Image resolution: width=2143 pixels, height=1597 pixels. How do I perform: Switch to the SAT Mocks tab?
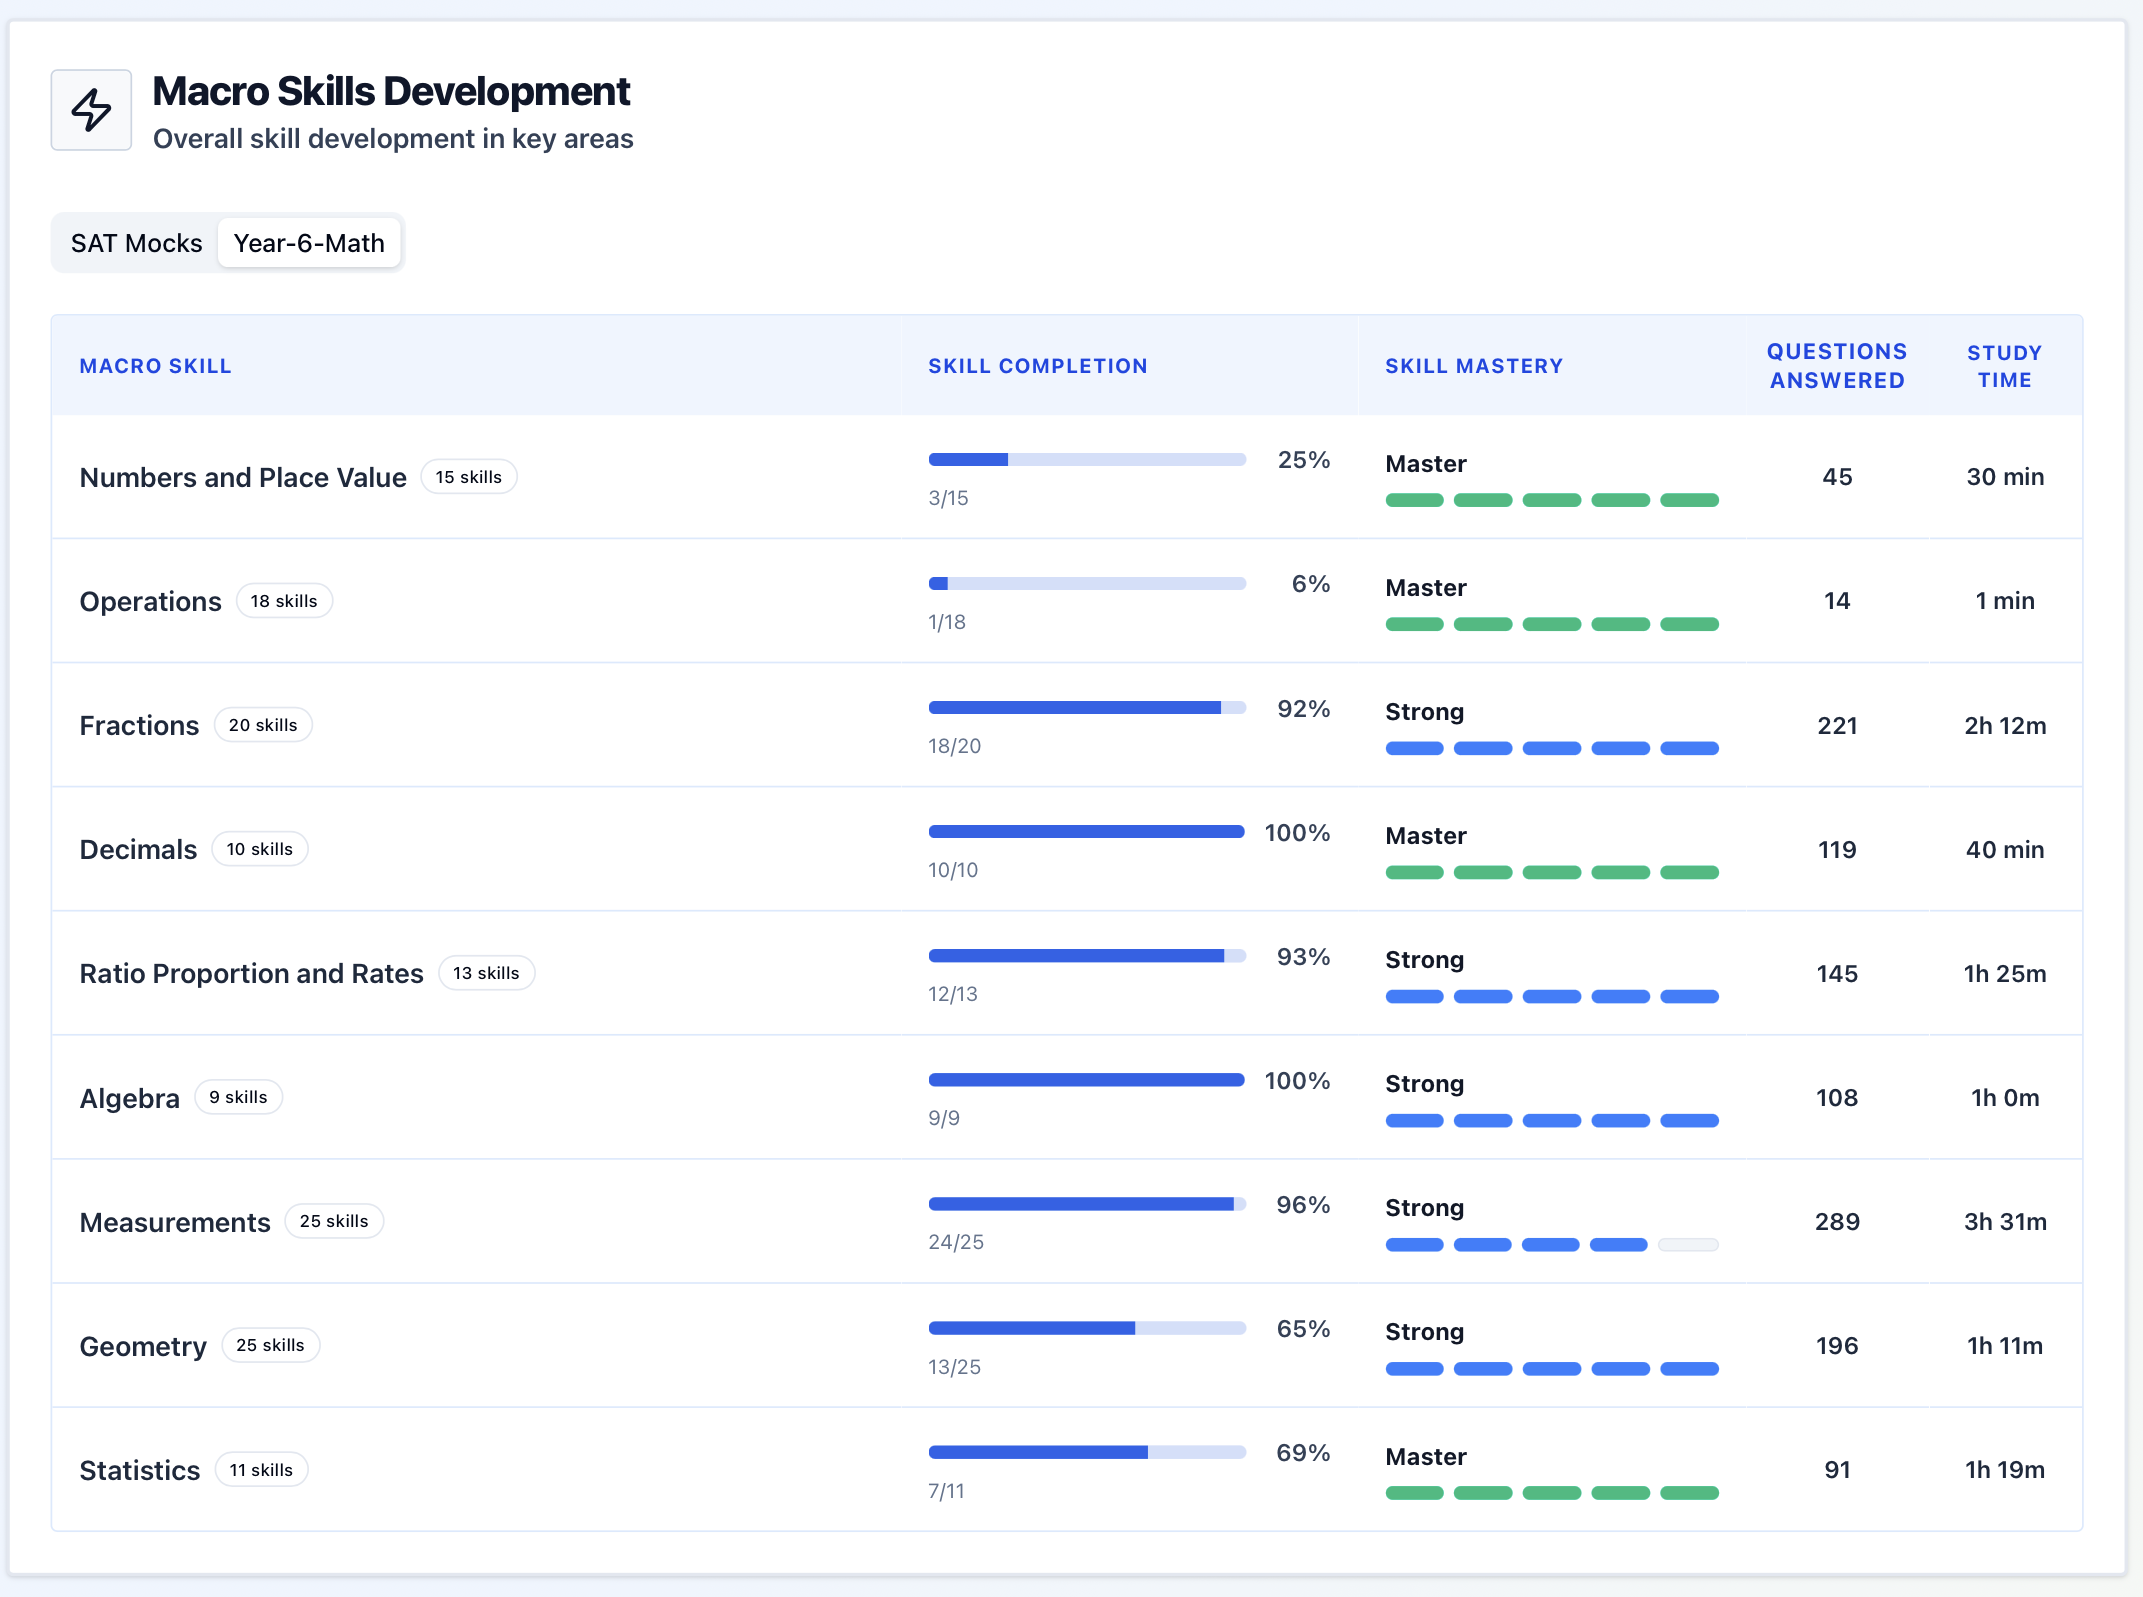pyautogui.click(x=136, y=243)
